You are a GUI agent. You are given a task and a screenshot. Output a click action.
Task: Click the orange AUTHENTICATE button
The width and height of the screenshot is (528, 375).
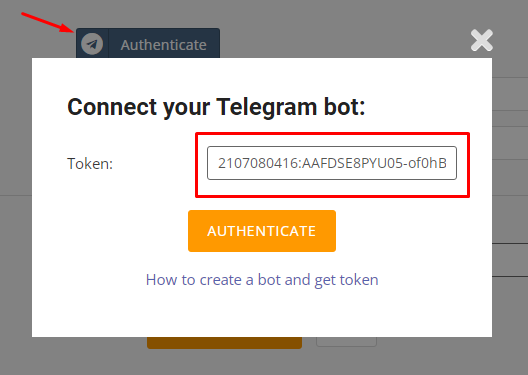pyautogui.click(x=262, y=231)
